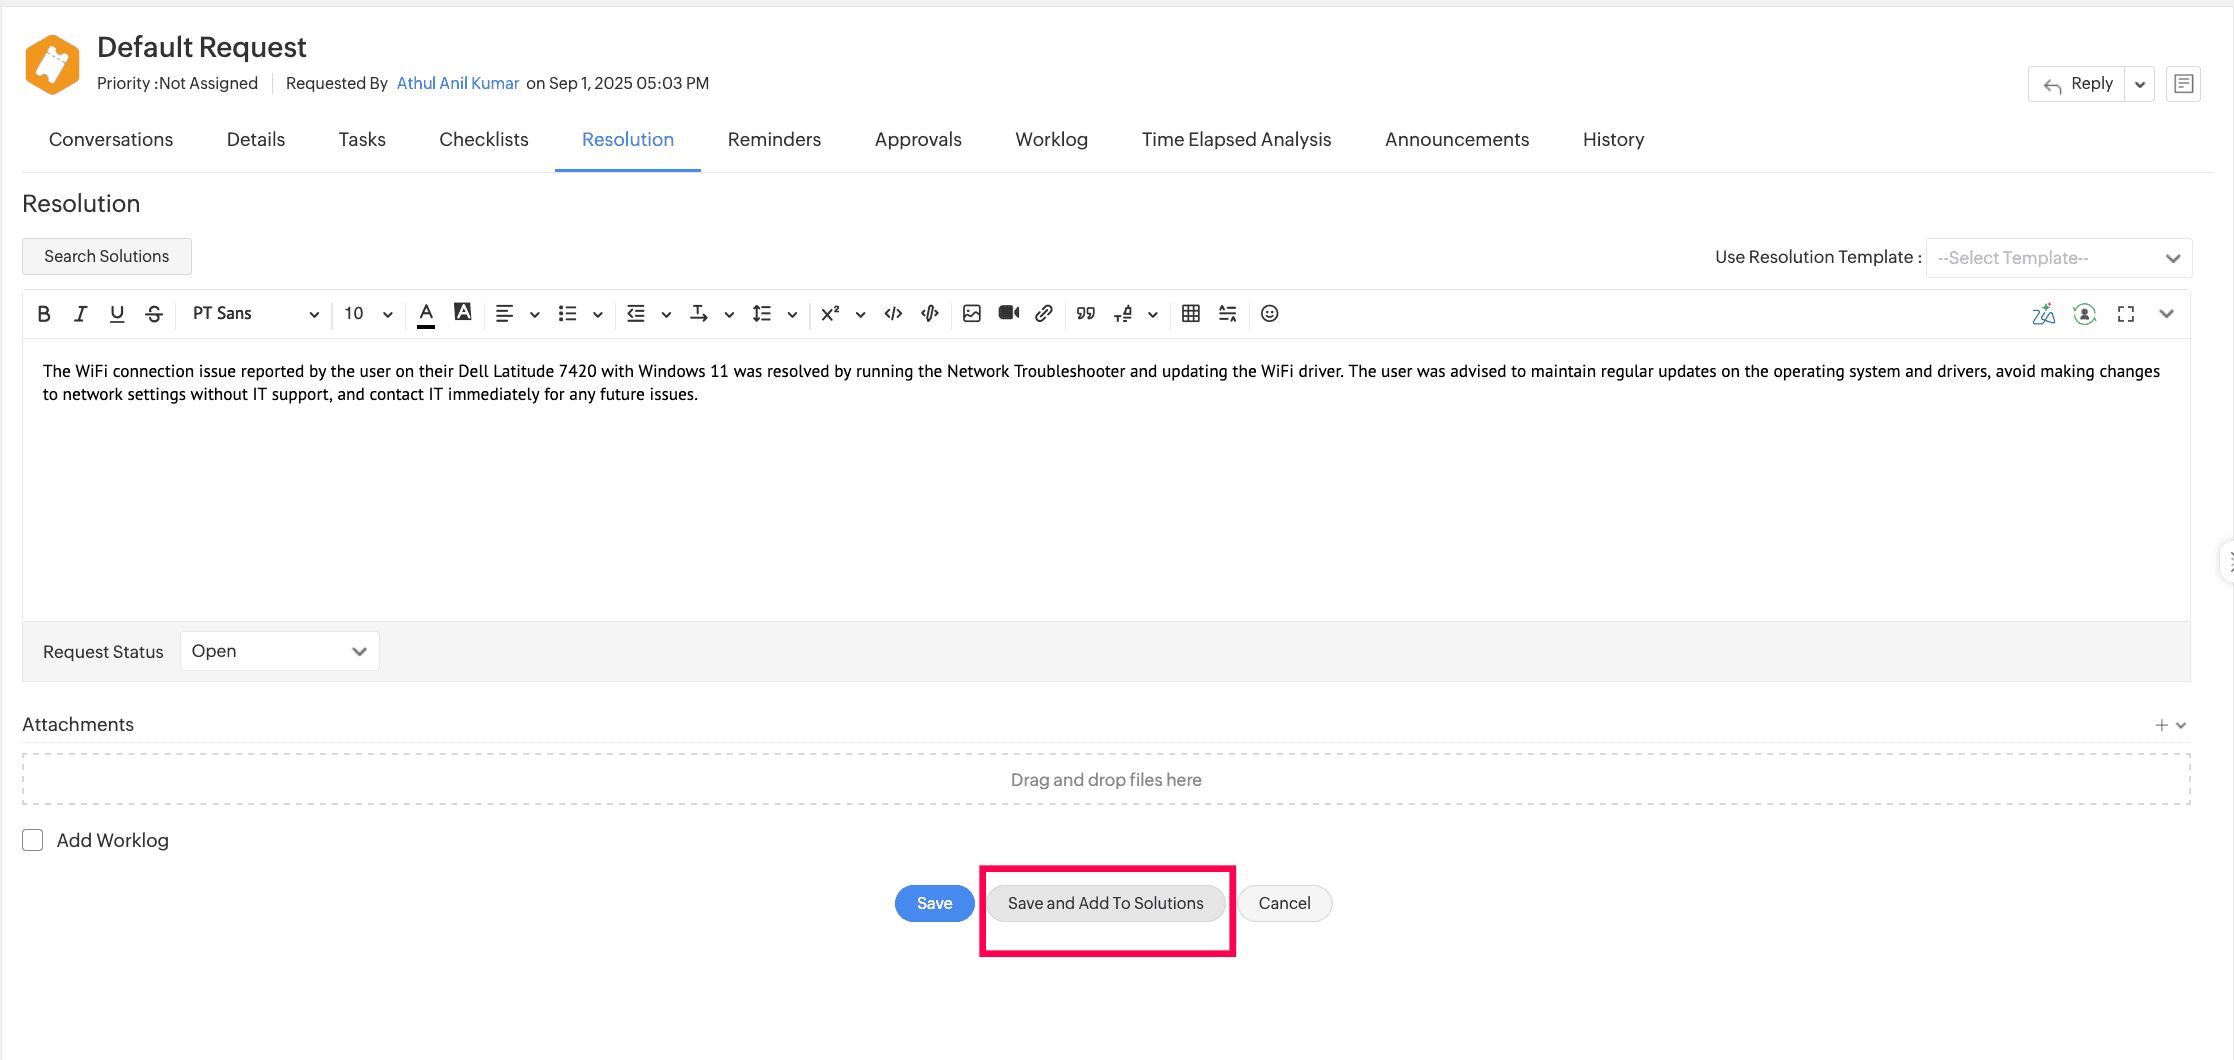Insert a bulleted list
Viewport: 2234px width, 1060px height.
click(568, 314)
